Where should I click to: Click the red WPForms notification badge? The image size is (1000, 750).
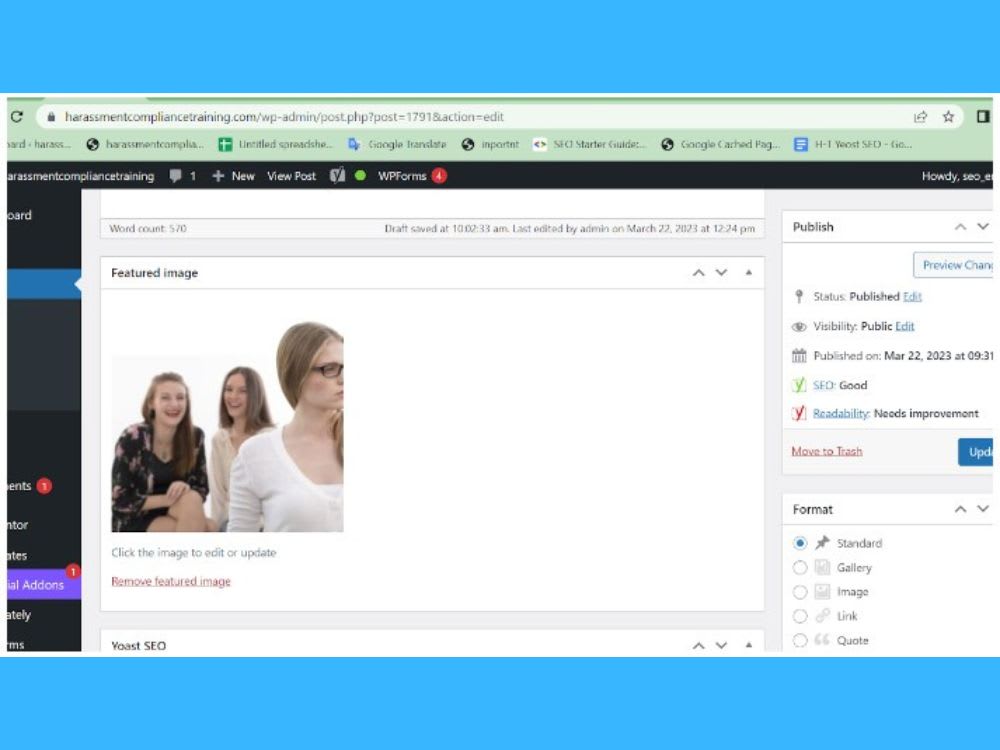click(439, 175)
